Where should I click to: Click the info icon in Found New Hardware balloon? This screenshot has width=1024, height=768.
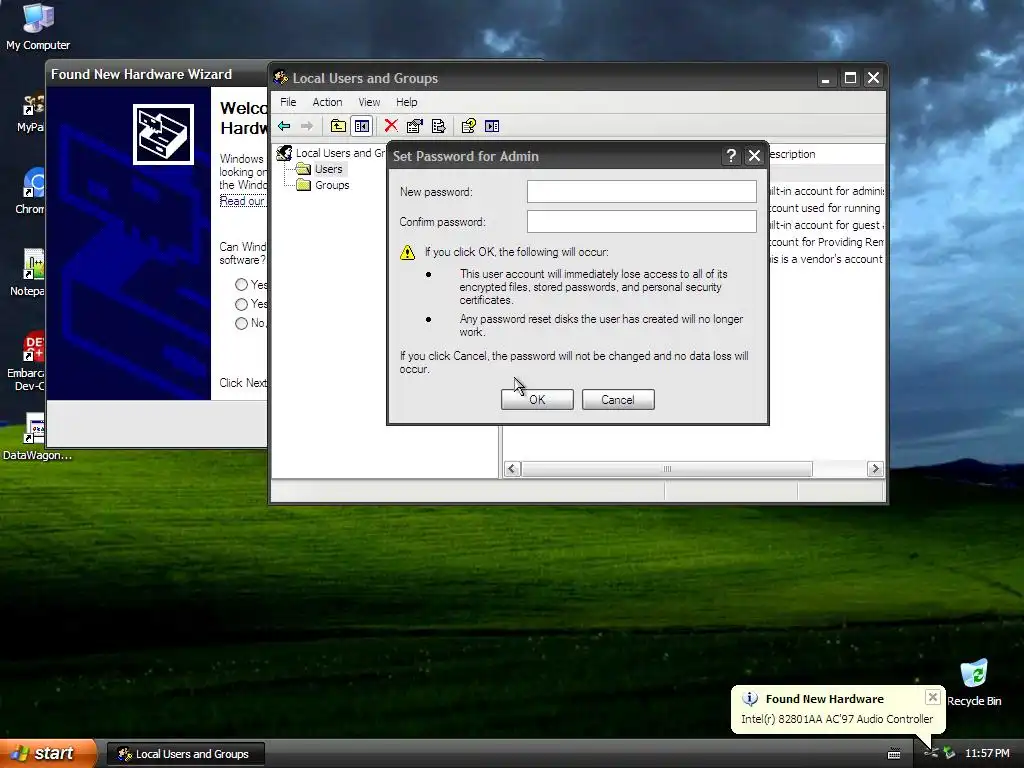tap(750, 699)
